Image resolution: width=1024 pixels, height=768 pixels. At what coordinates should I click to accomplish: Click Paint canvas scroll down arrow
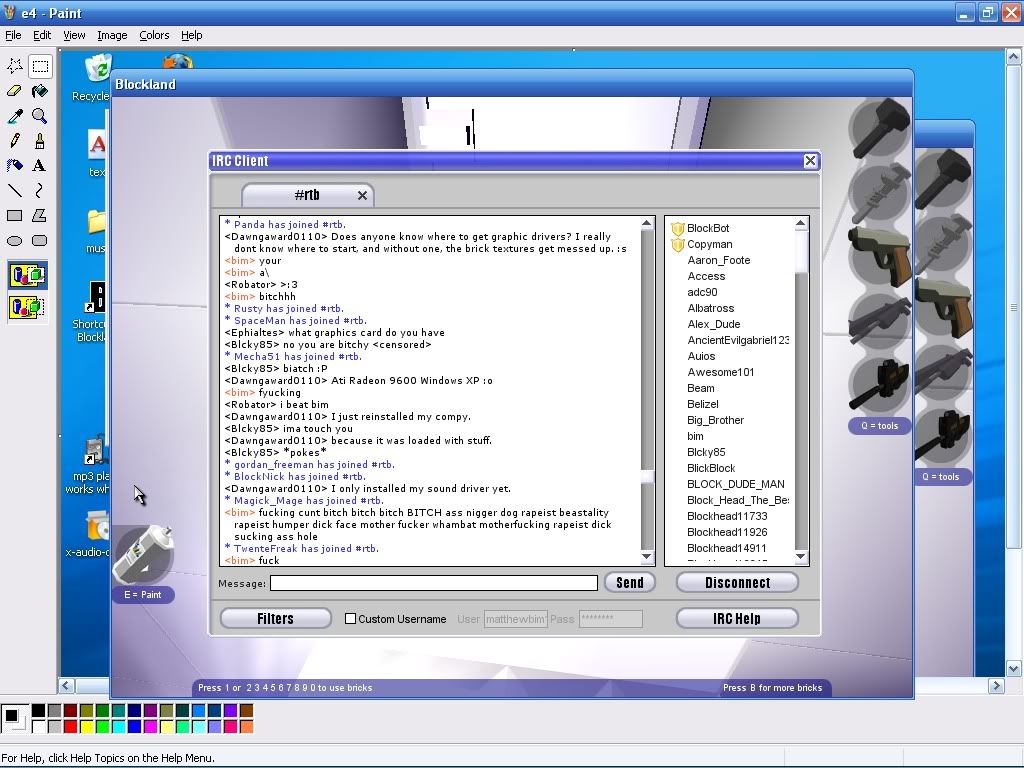point(1014,668)
